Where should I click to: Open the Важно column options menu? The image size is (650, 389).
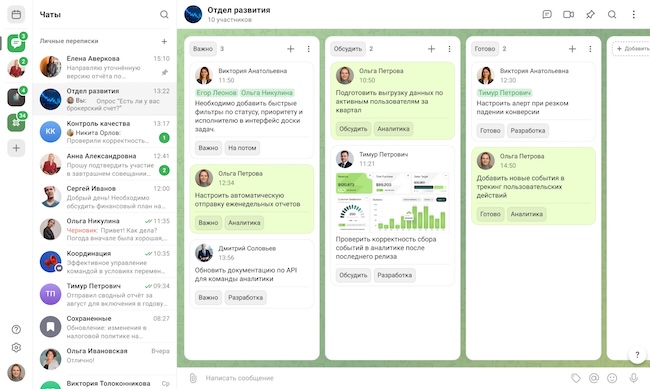(308, 49)
